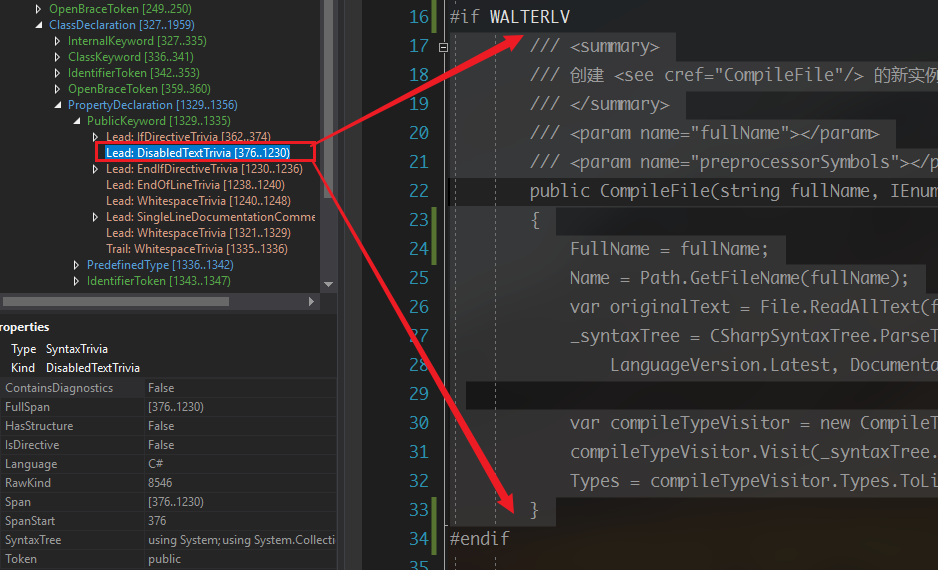Expand the IdentifierToken [1343..1347) node
The height and width of the screenshot is (570, 938).
click(x=77, y=281)
